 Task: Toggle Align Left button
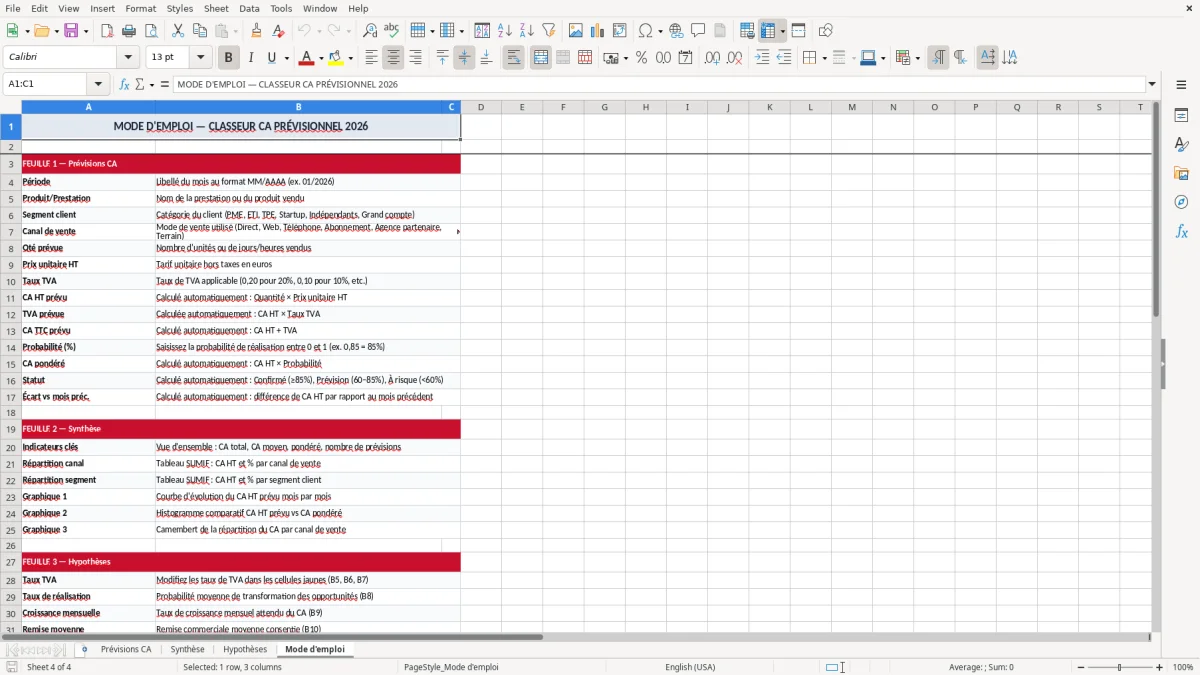(x=371, y=58)
